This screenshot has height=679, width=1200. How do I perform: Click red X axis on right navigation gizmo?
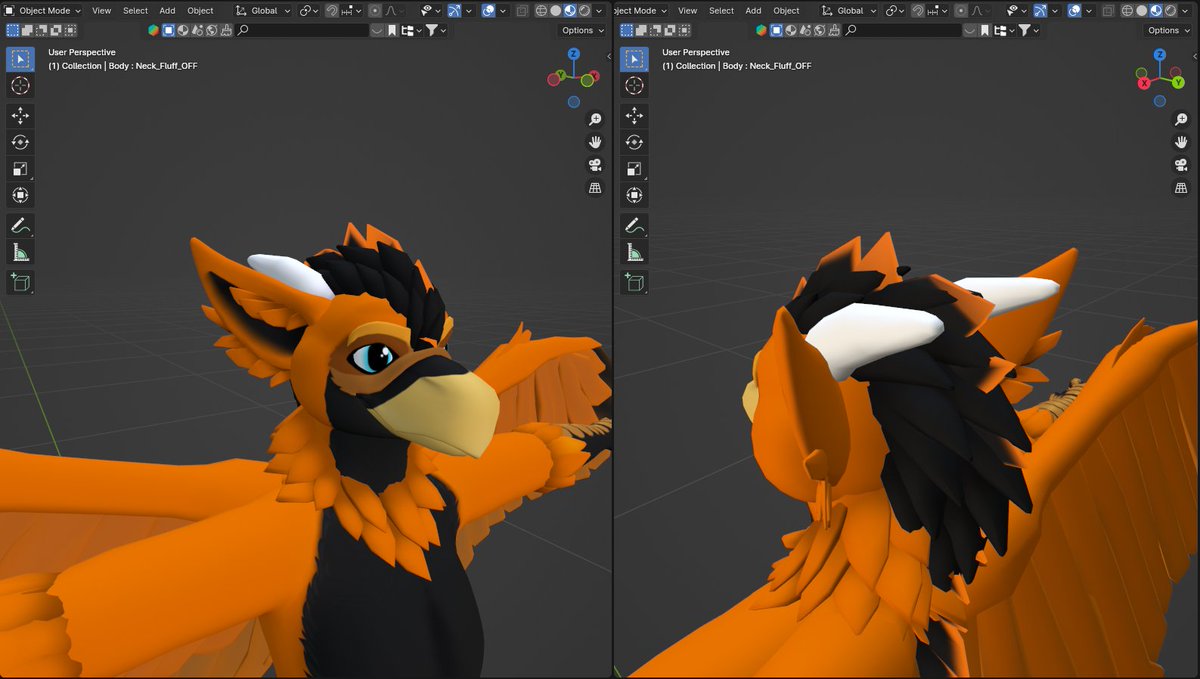tap(1145, 83)
